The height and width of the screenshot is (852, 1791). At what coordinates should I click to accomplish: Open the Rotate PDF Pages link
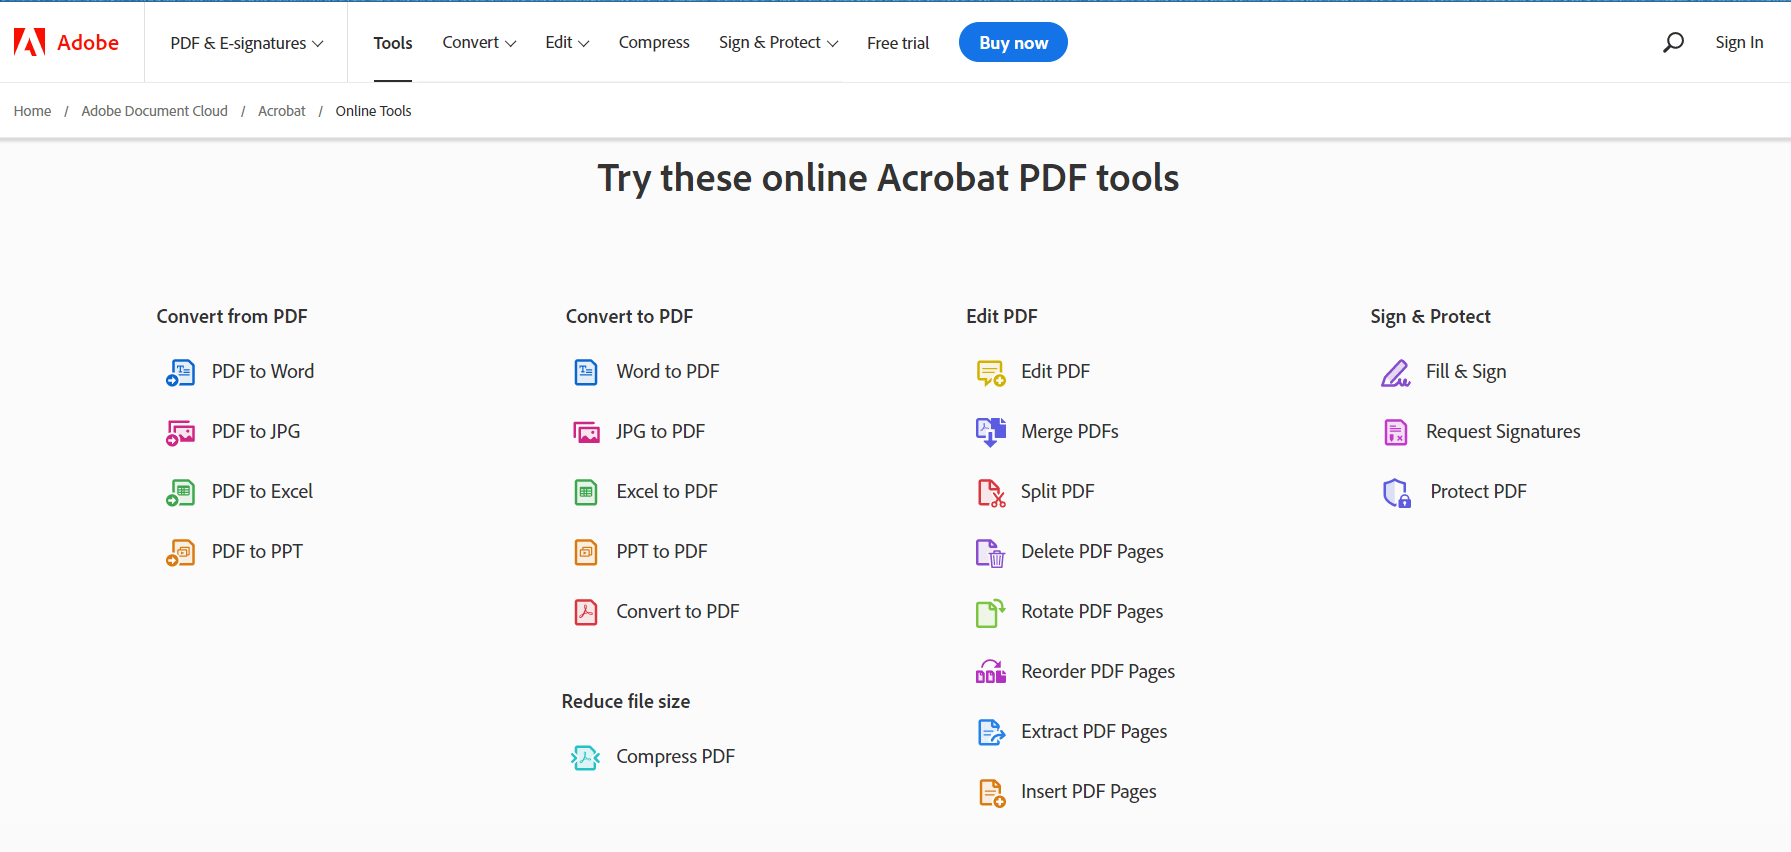1092,612
